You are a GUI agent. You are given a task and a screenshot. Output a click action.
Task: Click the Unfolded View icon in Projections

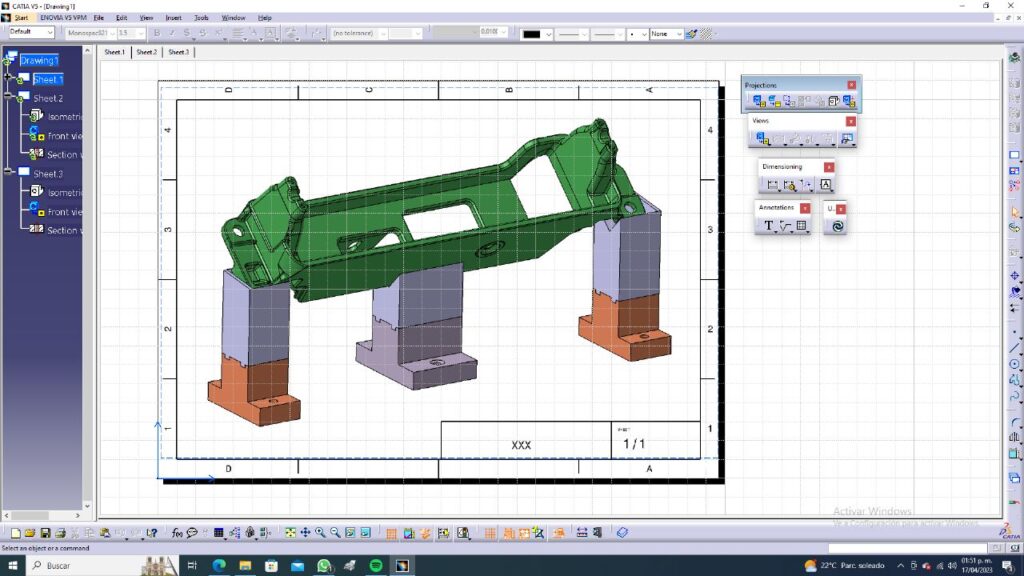tap(774, 101)
